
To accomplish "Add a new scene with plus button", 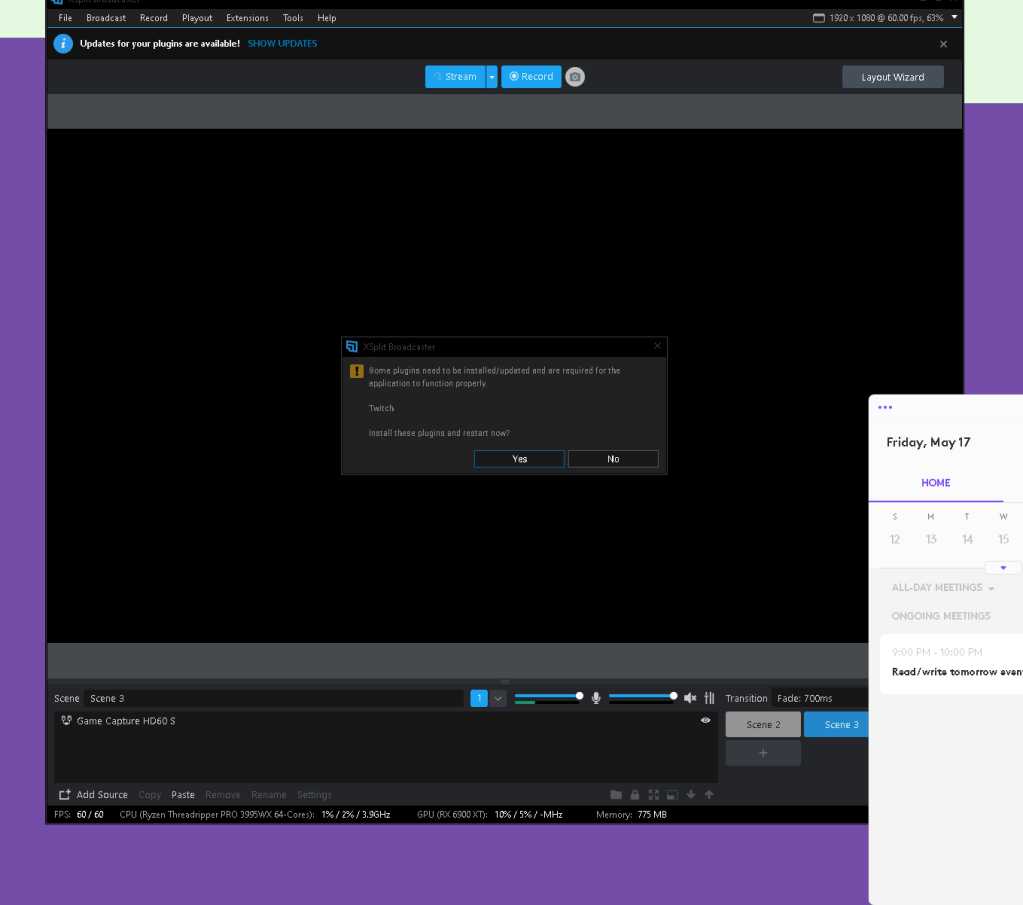I will click(763, 753).
